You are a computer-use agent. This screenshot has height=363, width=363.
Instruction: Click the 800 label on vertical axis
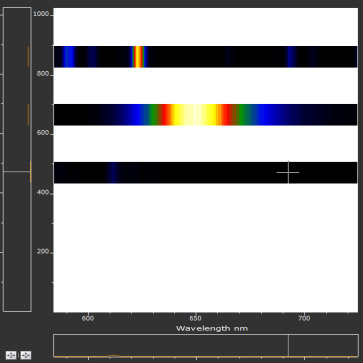coord(43,74)
